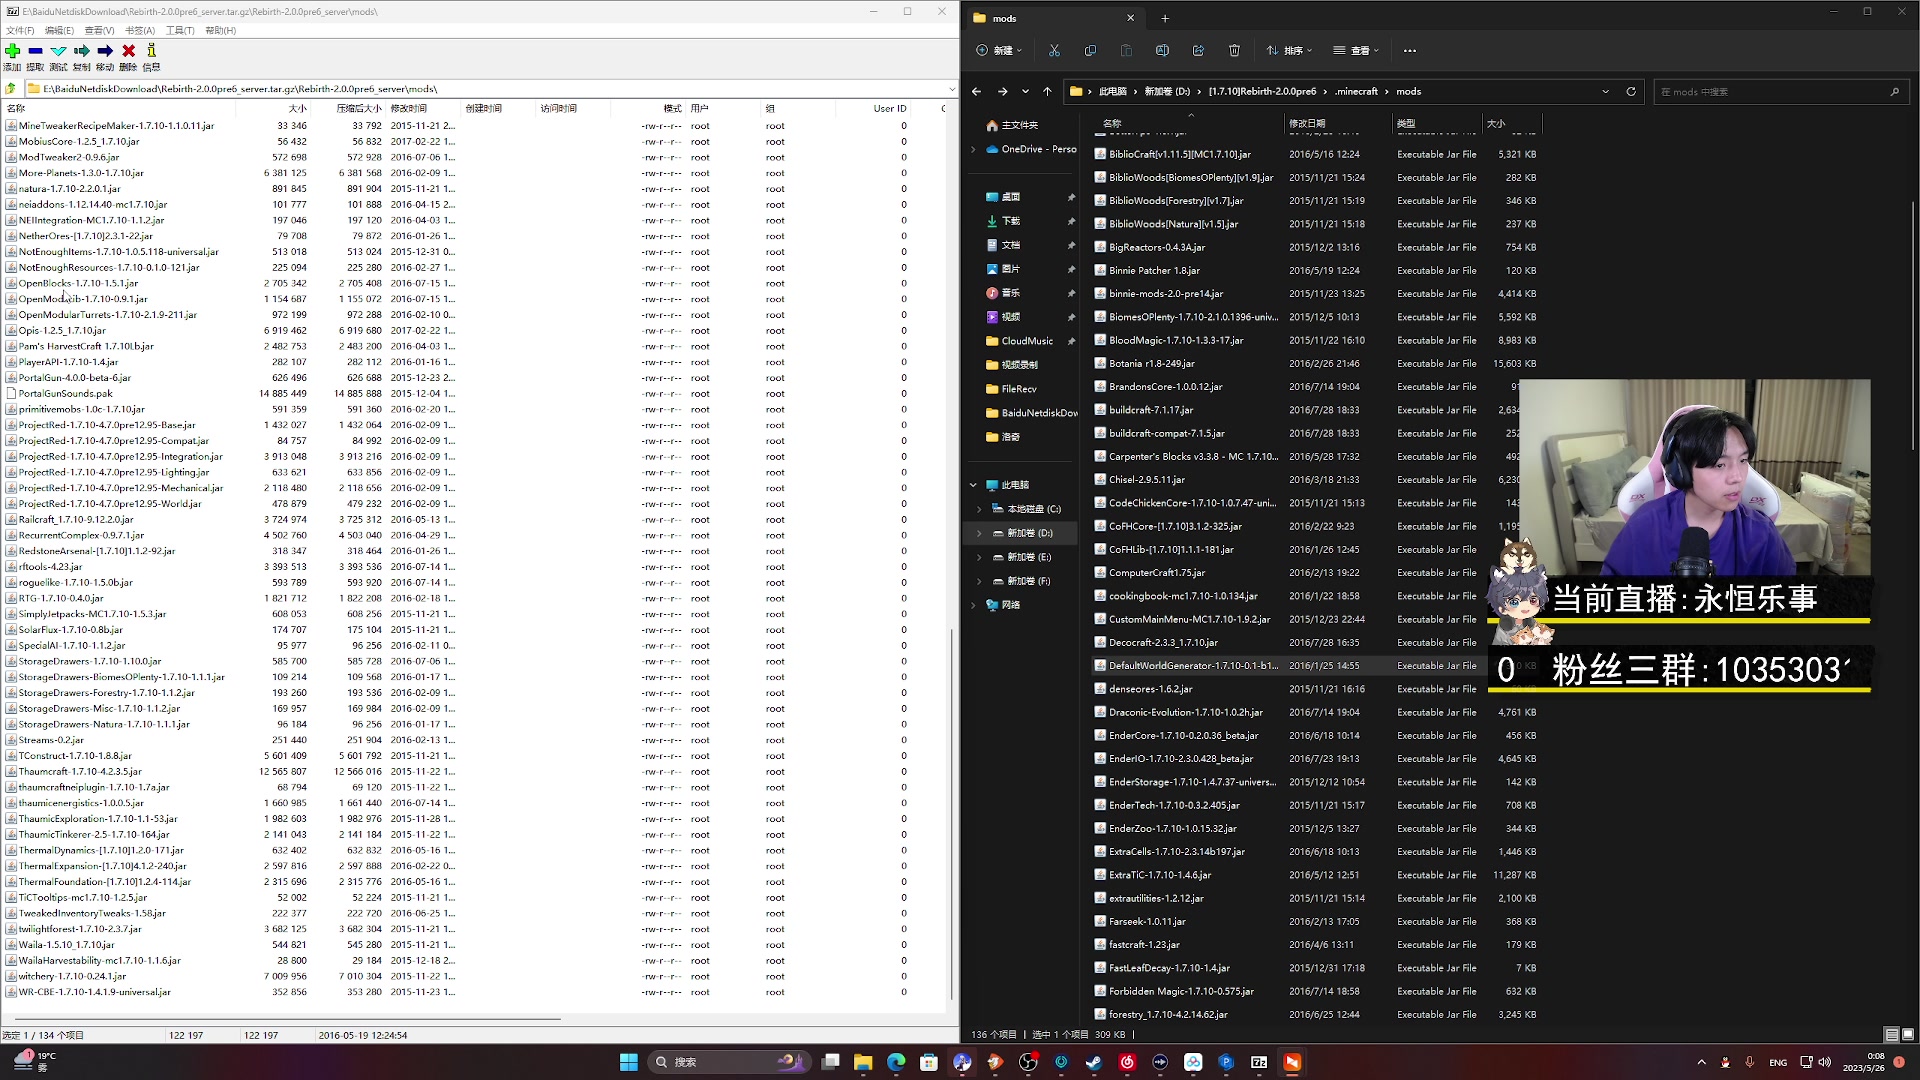The image size is (1920, 1080).
Task: Expand the 新加卷 (E:) drive tree node
Action: coord(979,557)
